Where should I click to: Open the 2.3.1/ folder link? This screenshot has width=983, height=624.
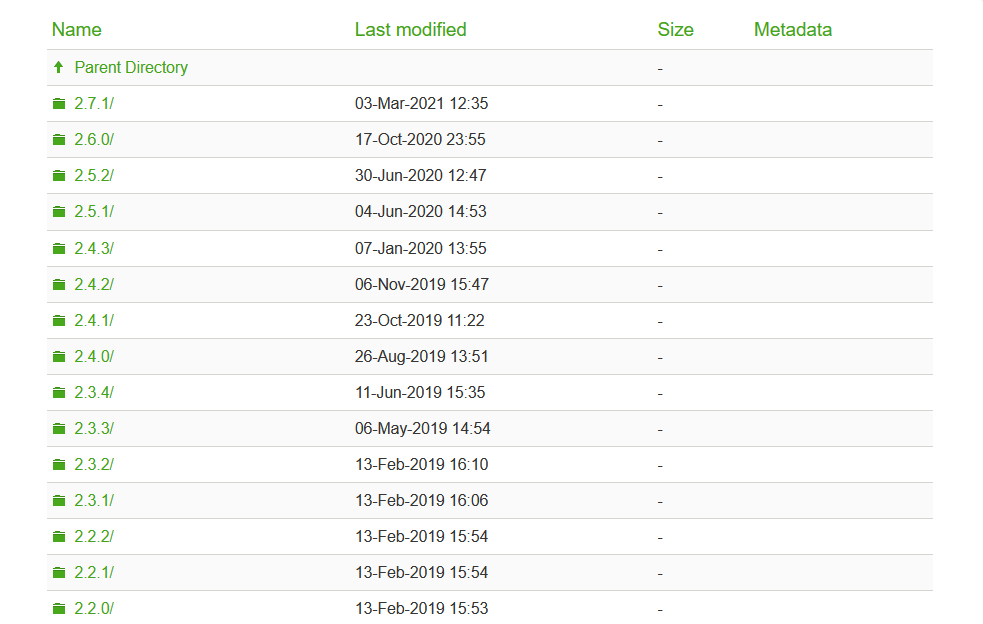click(94, 501)
